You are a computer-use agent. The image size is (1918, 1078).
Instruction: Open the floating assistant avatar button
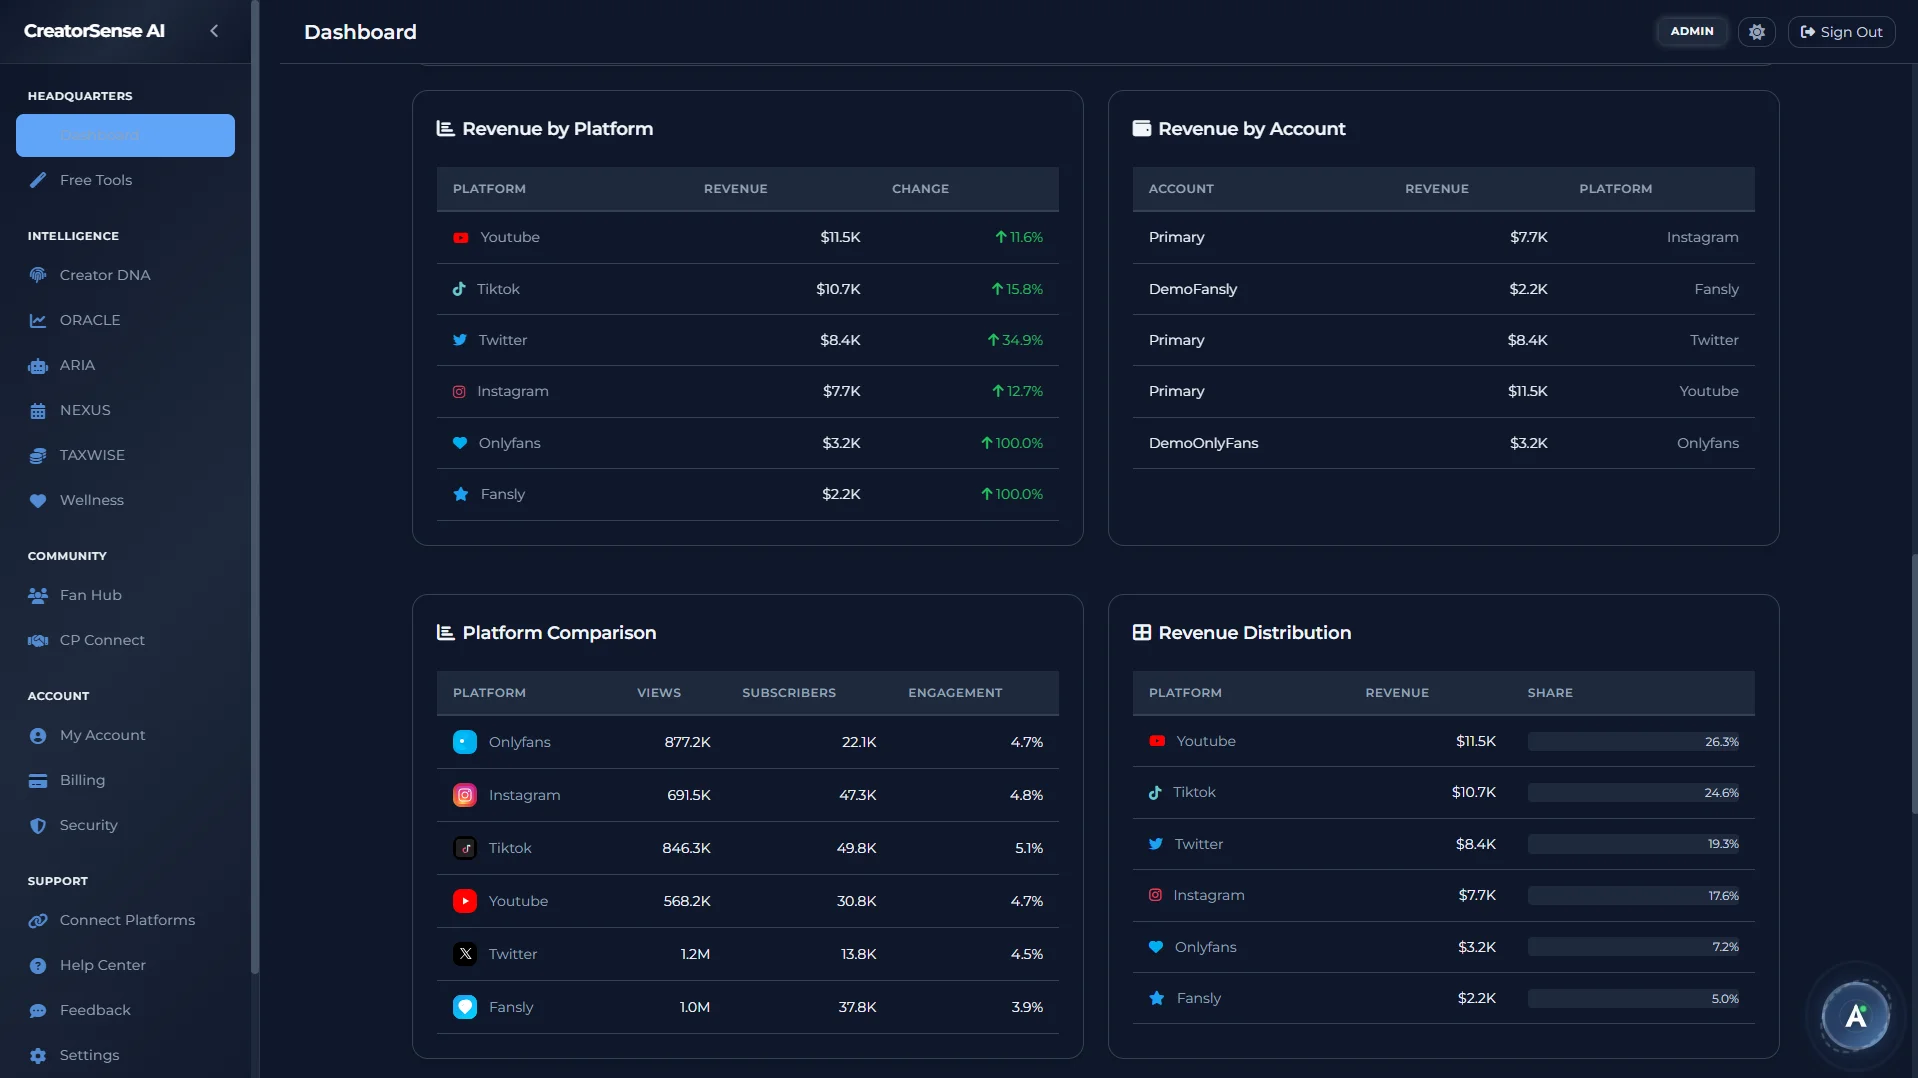point(1855,1017)
